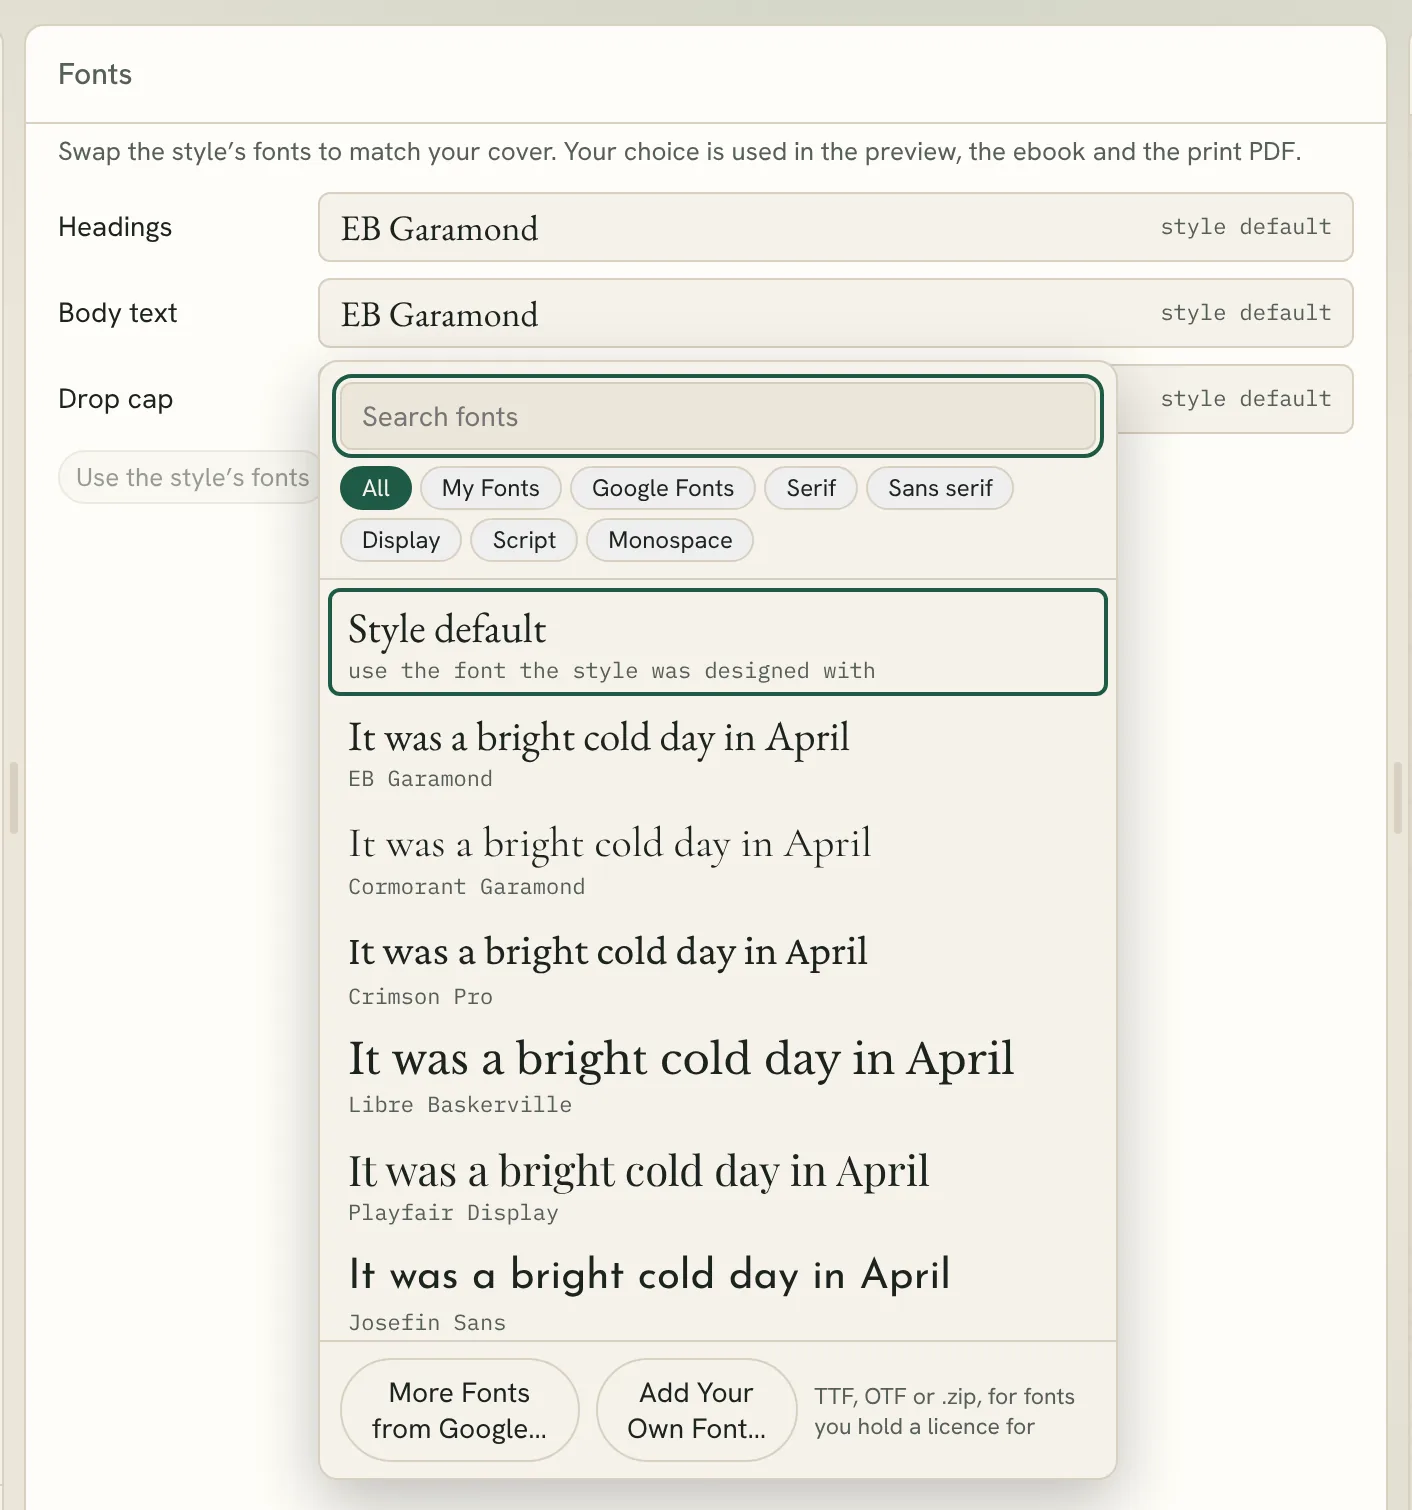Filter by Display fonts
Screen dimensions: 1412x1510
click(400, 540)
